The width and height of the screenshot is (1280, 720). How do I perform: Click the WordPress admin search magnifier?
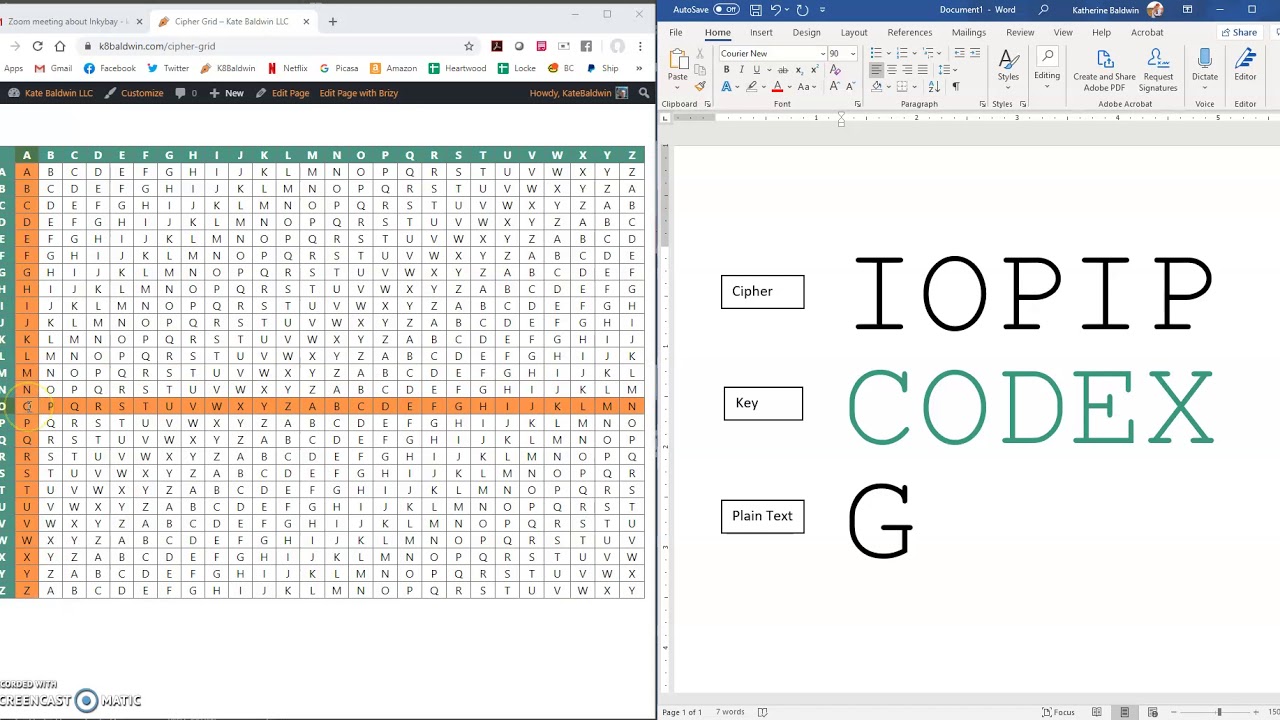click(644, 93)
